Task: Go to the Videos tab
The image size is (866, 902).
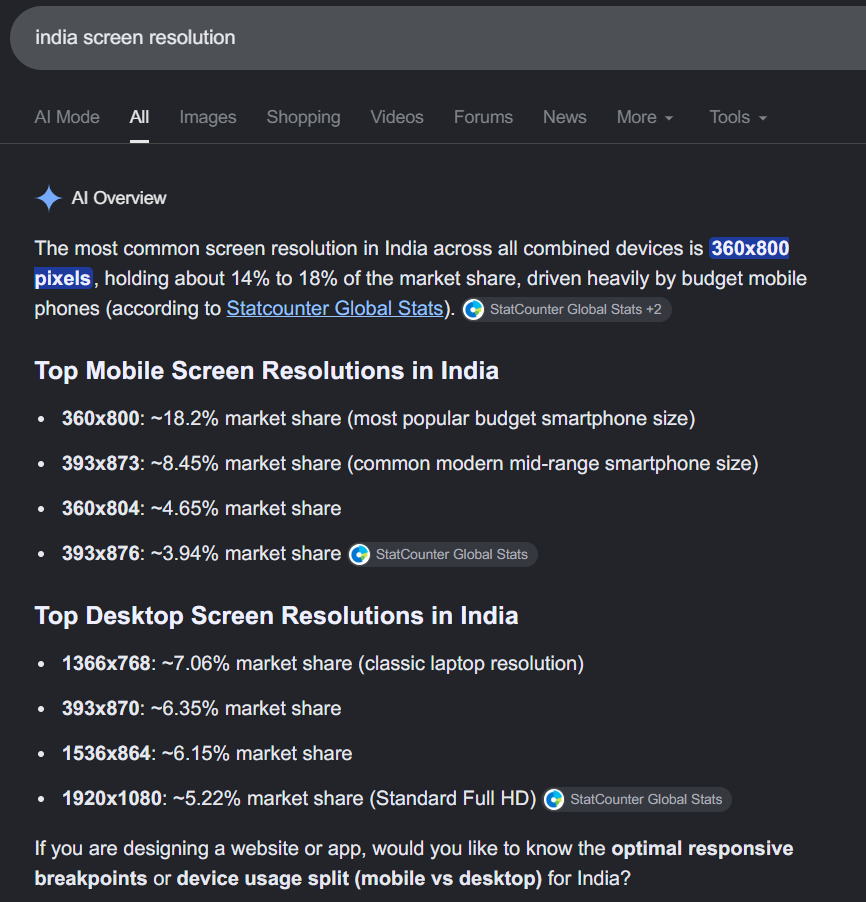Action: pyautogui.click(x=397, y=117)
